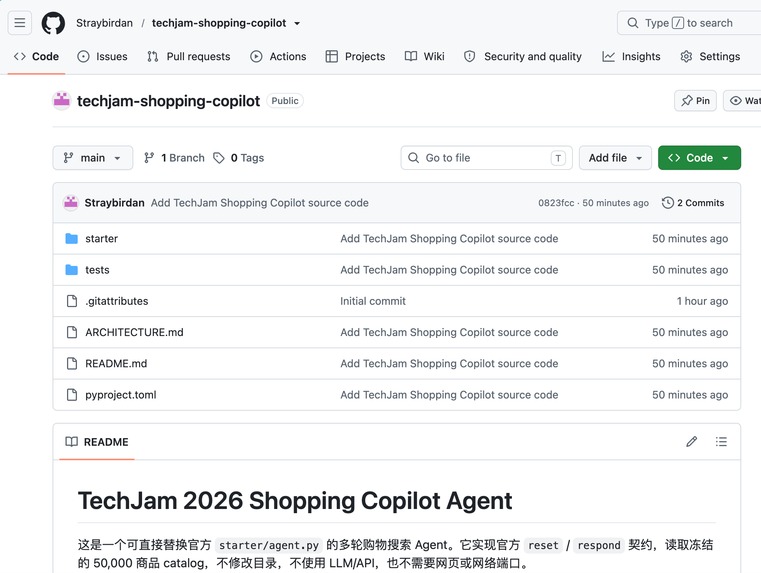Open the README outline list icon
The width and height of the screenshot is (761, 573).
(x=721, y=442)
